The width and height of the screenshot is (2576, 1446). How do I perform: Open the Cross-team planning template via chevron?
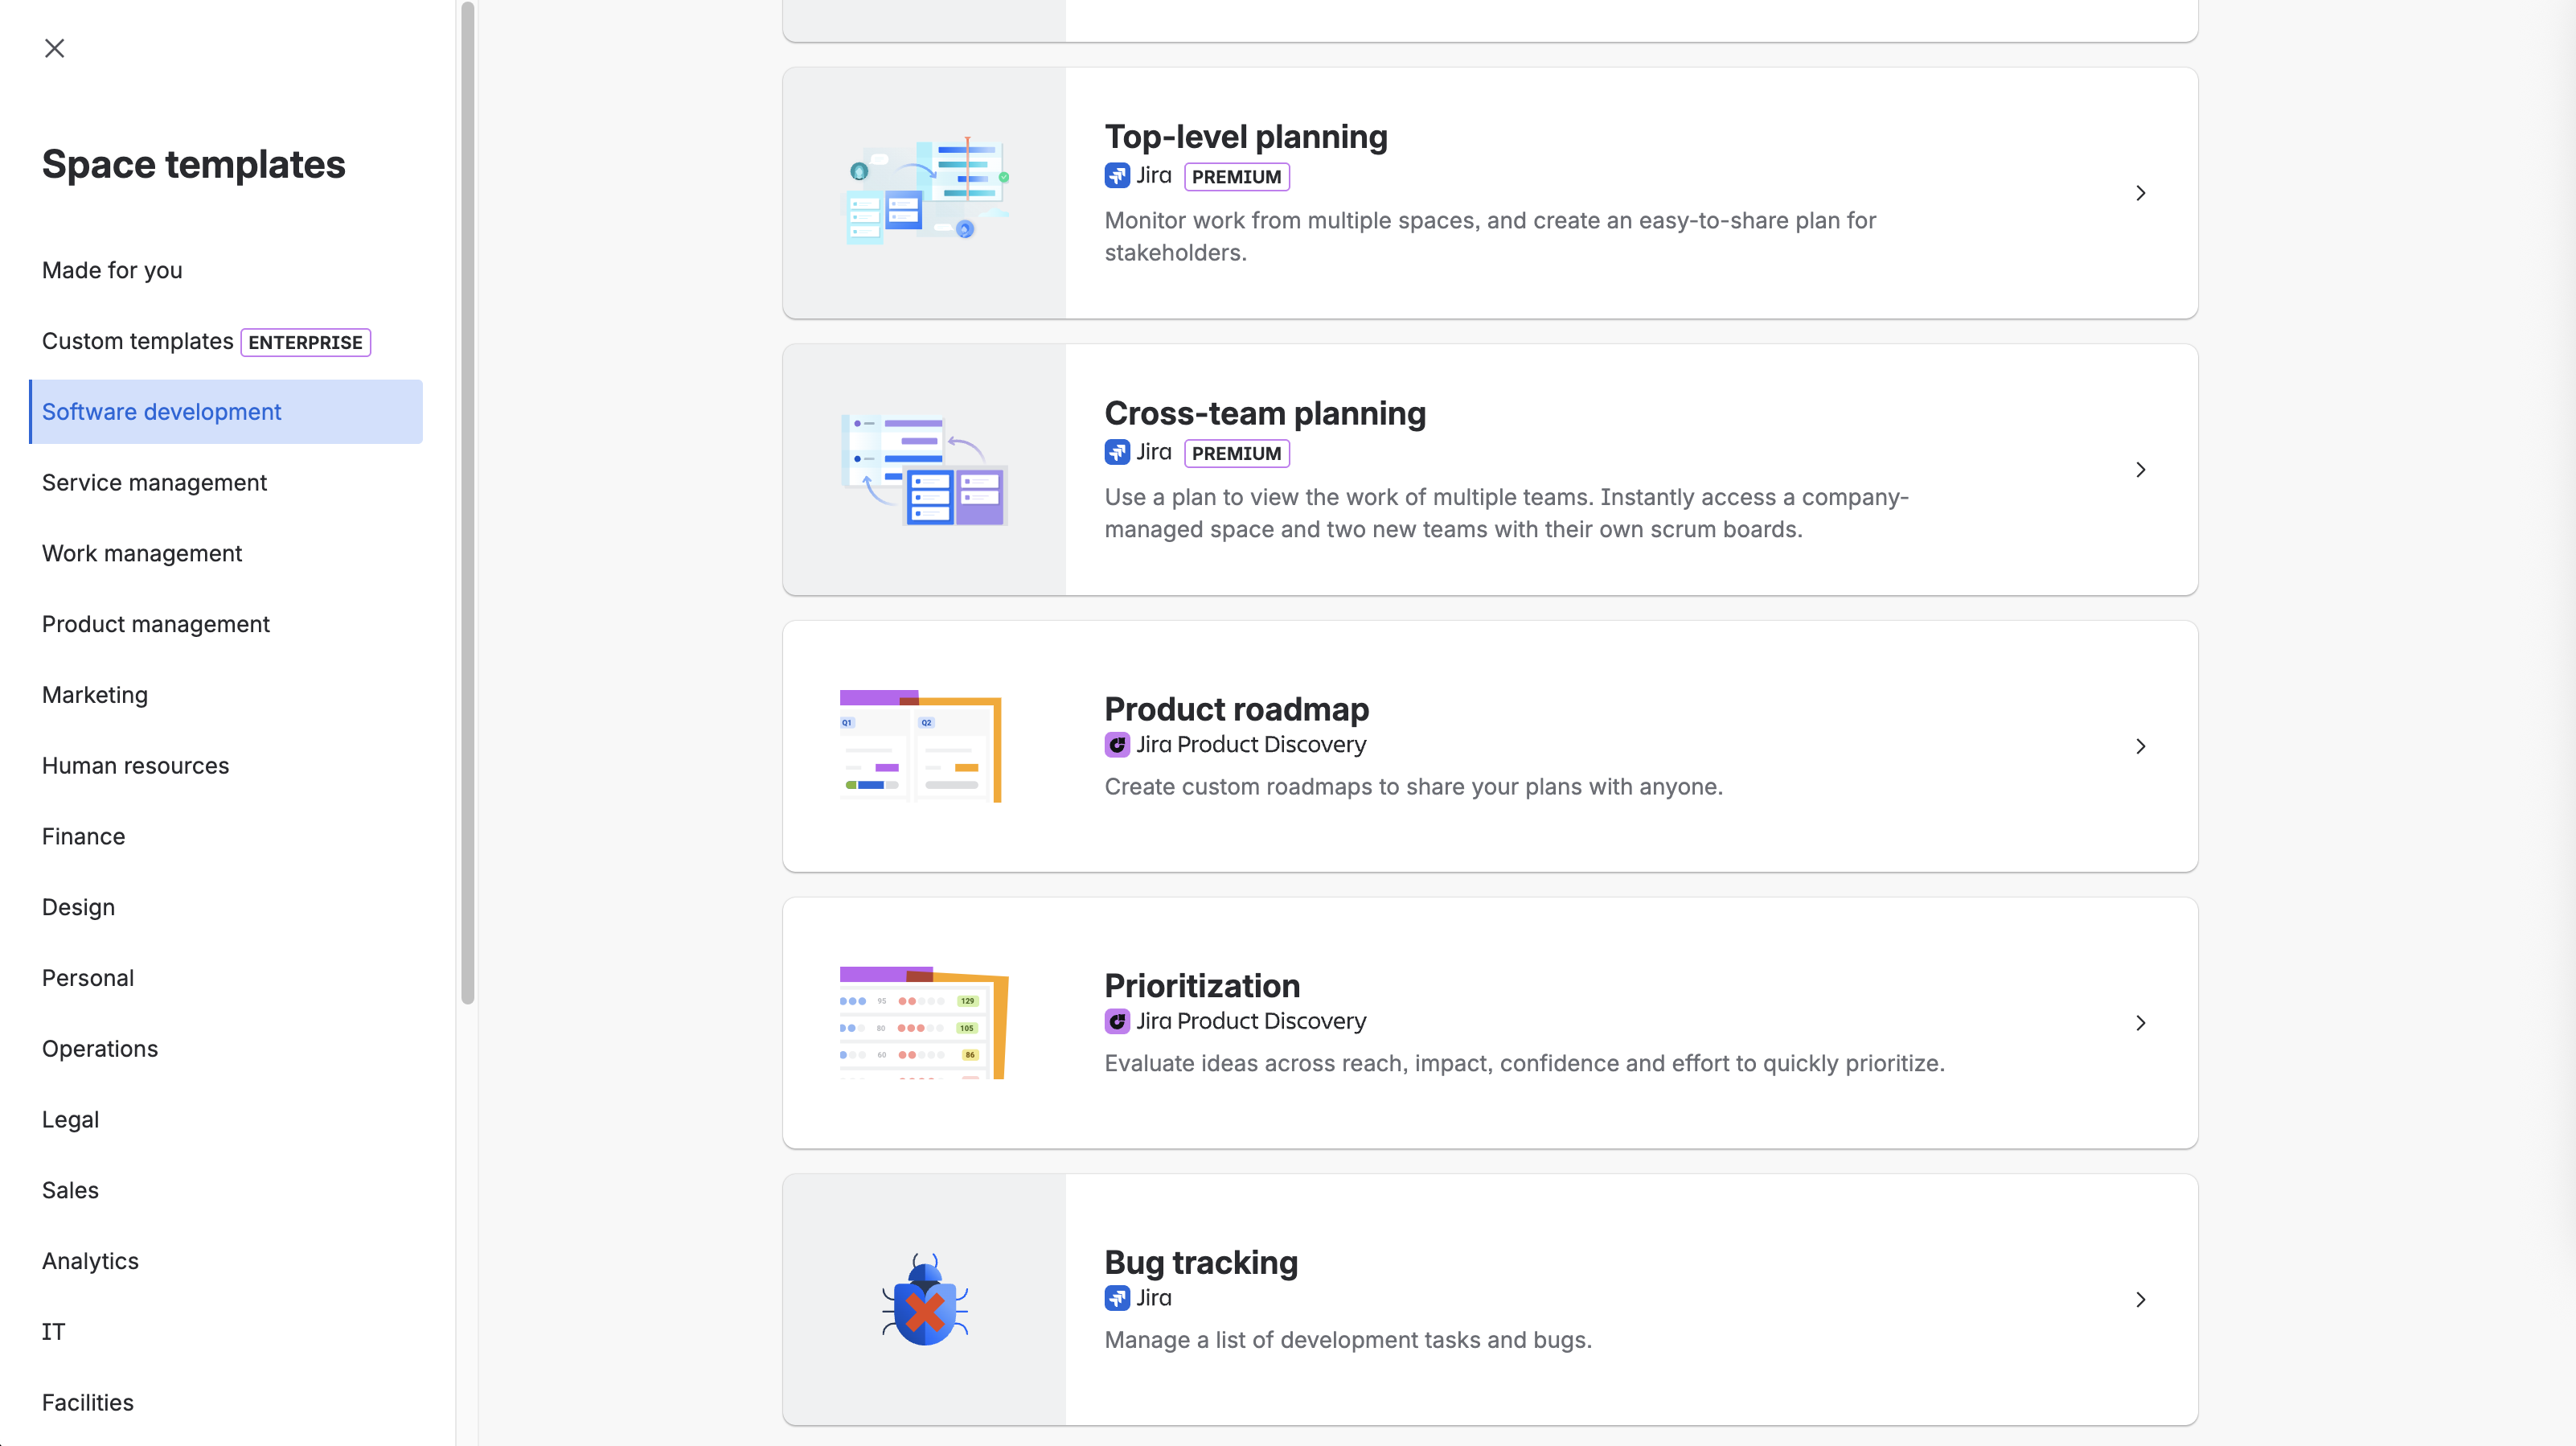pyautogui.click(x=2140, y=469)
